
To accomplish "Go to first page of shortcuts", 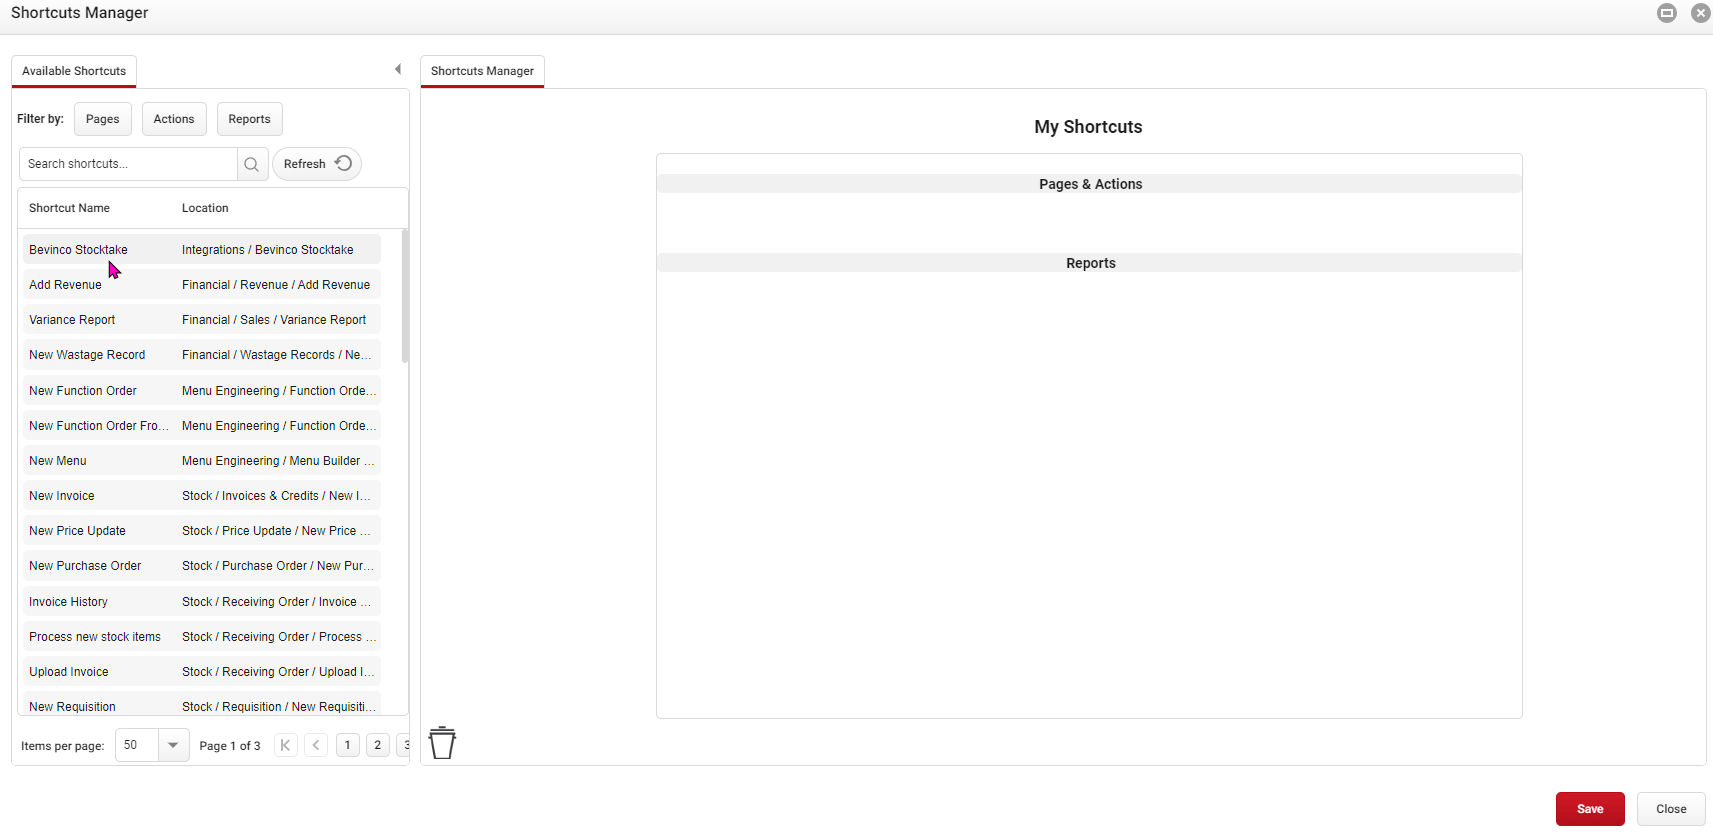I will click(x=286, y=745).
